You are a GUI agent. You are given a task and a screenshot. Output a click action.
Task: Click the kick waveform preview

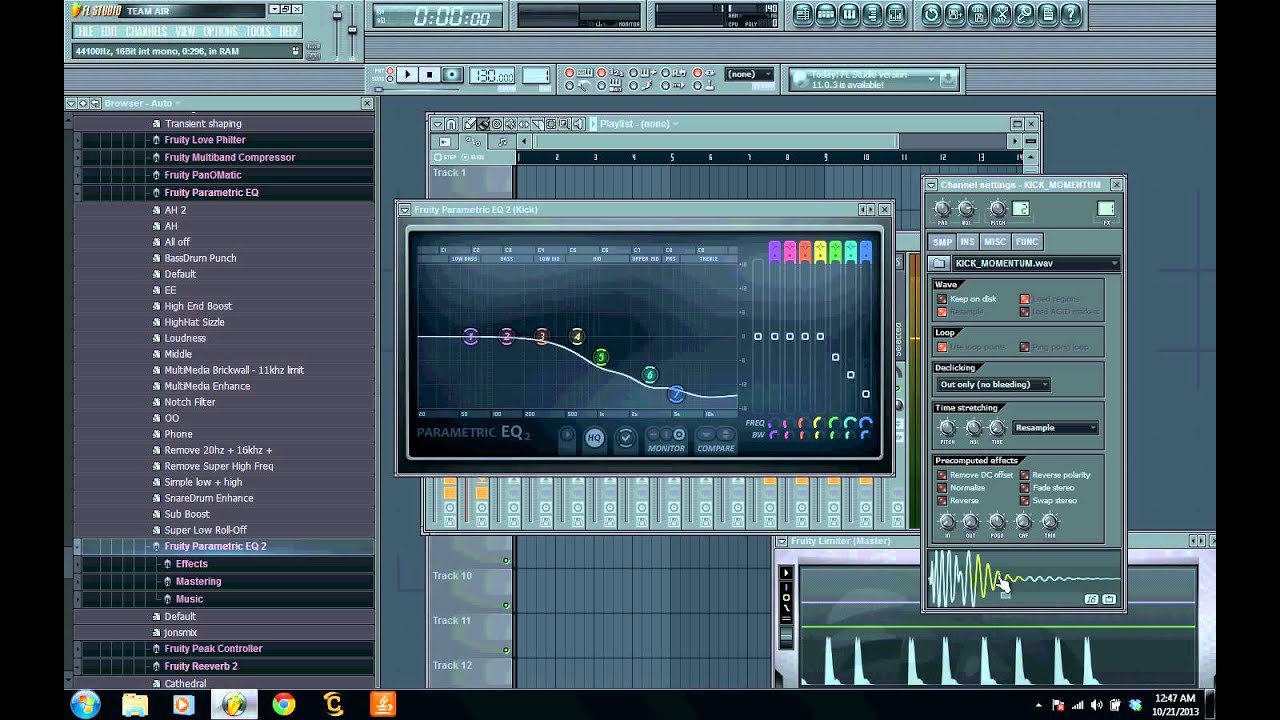pyautogui.click(x=1025, y=579)
